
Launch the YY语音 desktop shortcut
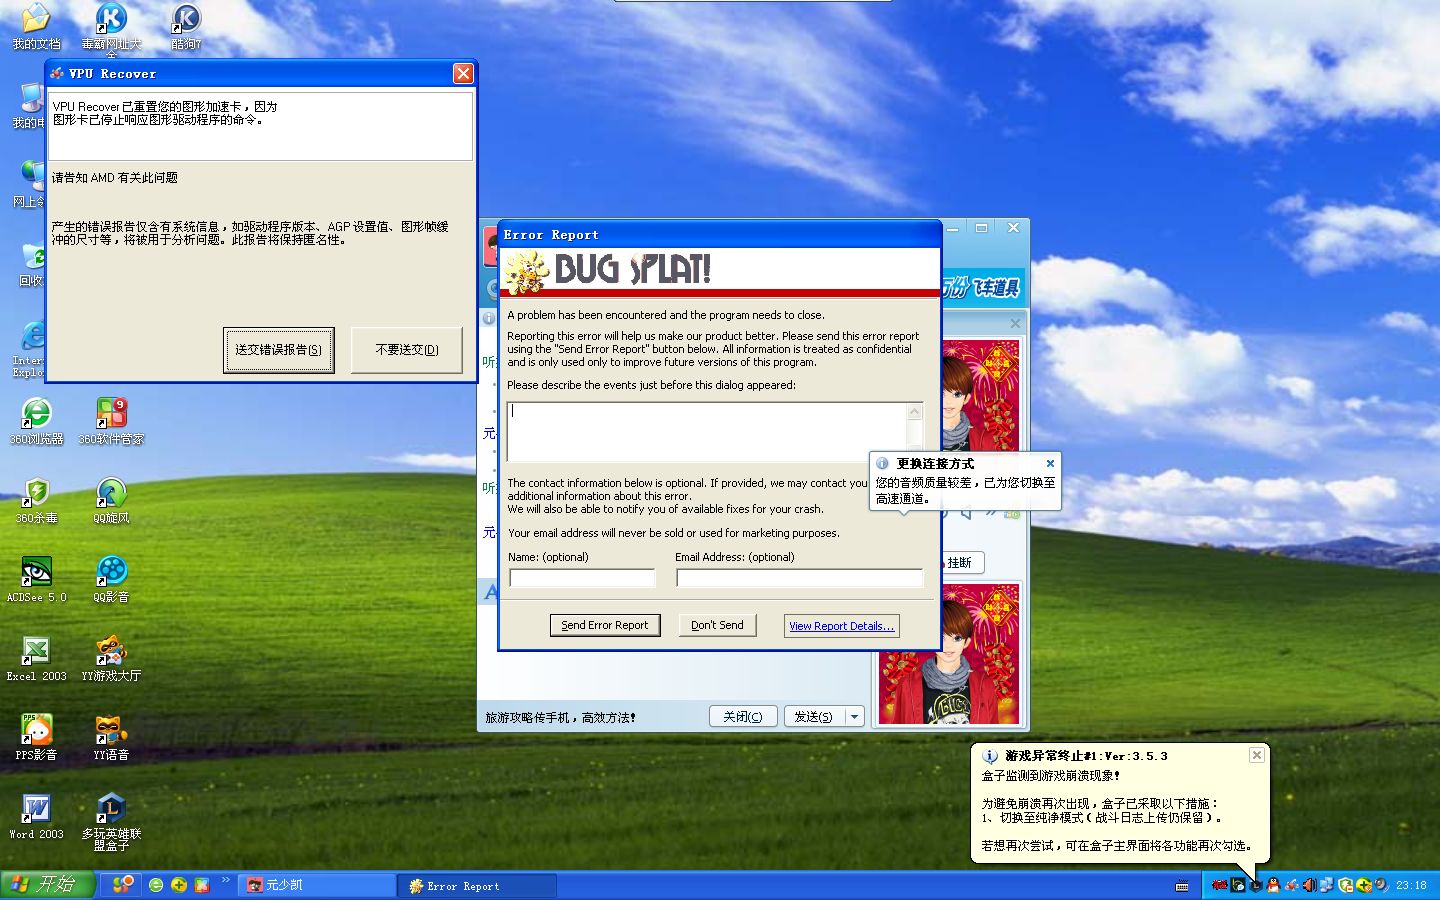pos(111,736)
